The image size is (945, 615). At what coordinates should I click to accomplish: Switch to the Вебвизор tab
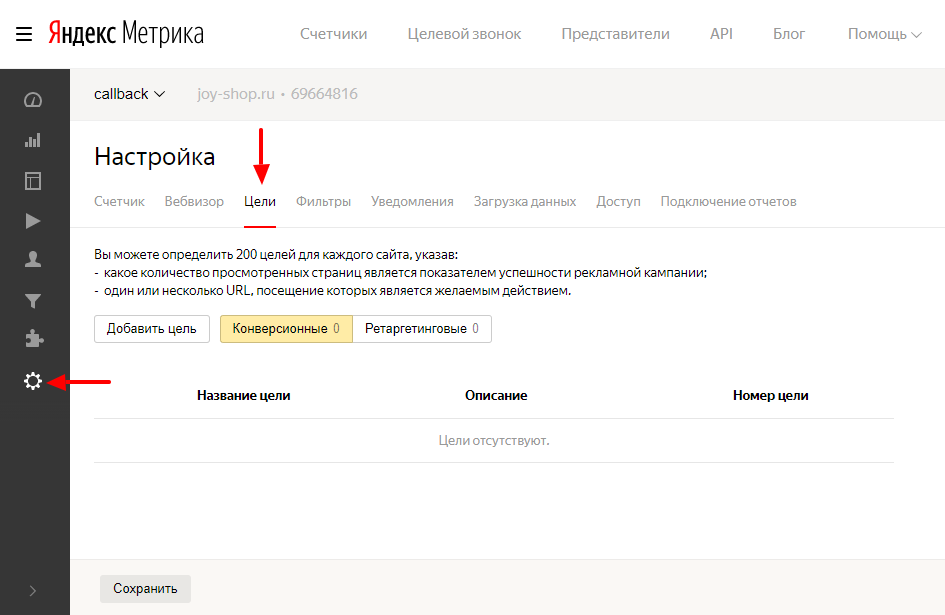click(x=194, y=201)
